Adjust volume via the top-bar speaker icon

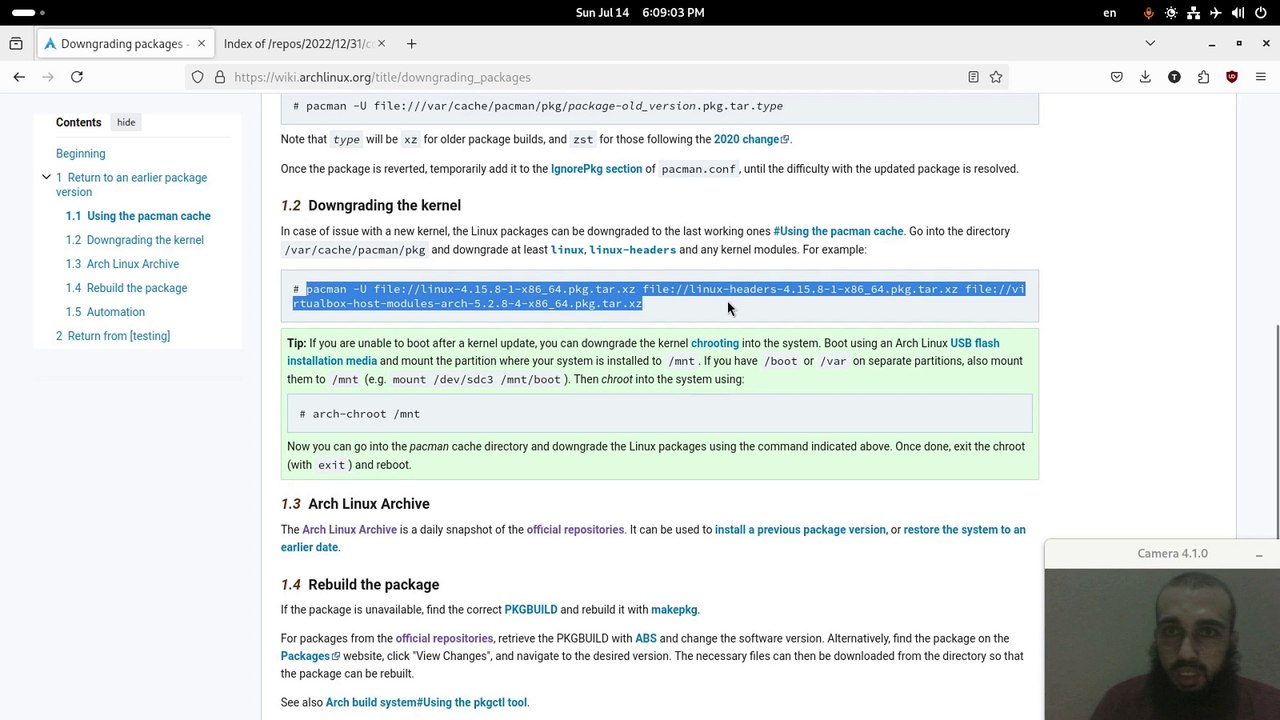point(1238,13)
